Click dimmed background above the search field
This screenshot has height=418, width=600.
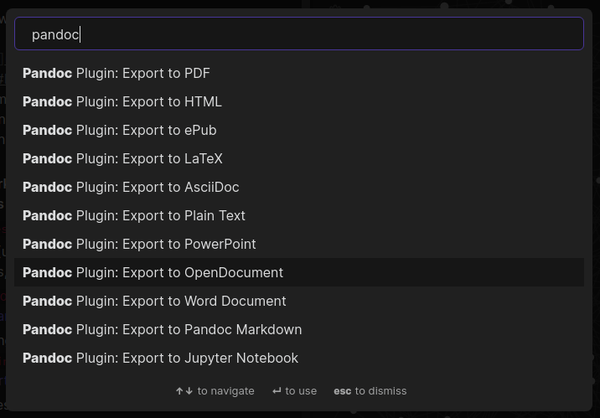pos(300,3)
